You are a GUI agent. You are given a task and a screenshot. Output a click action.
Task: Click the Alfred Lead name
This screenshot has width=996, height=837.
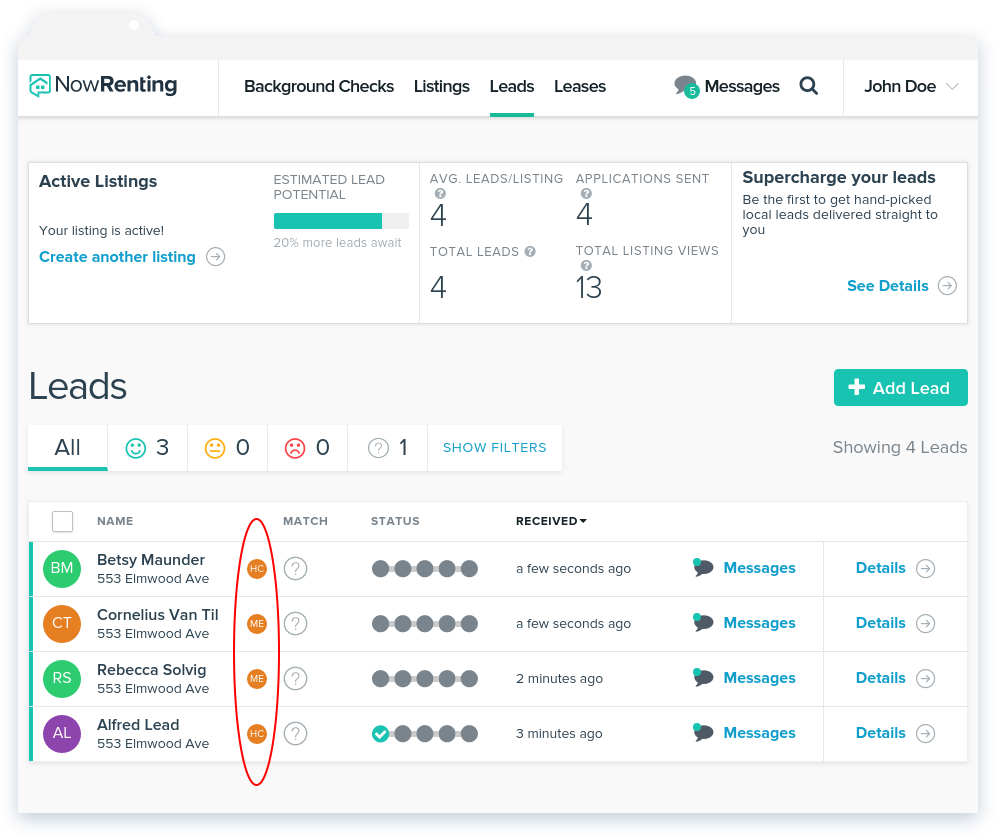[x=138, y=725]
